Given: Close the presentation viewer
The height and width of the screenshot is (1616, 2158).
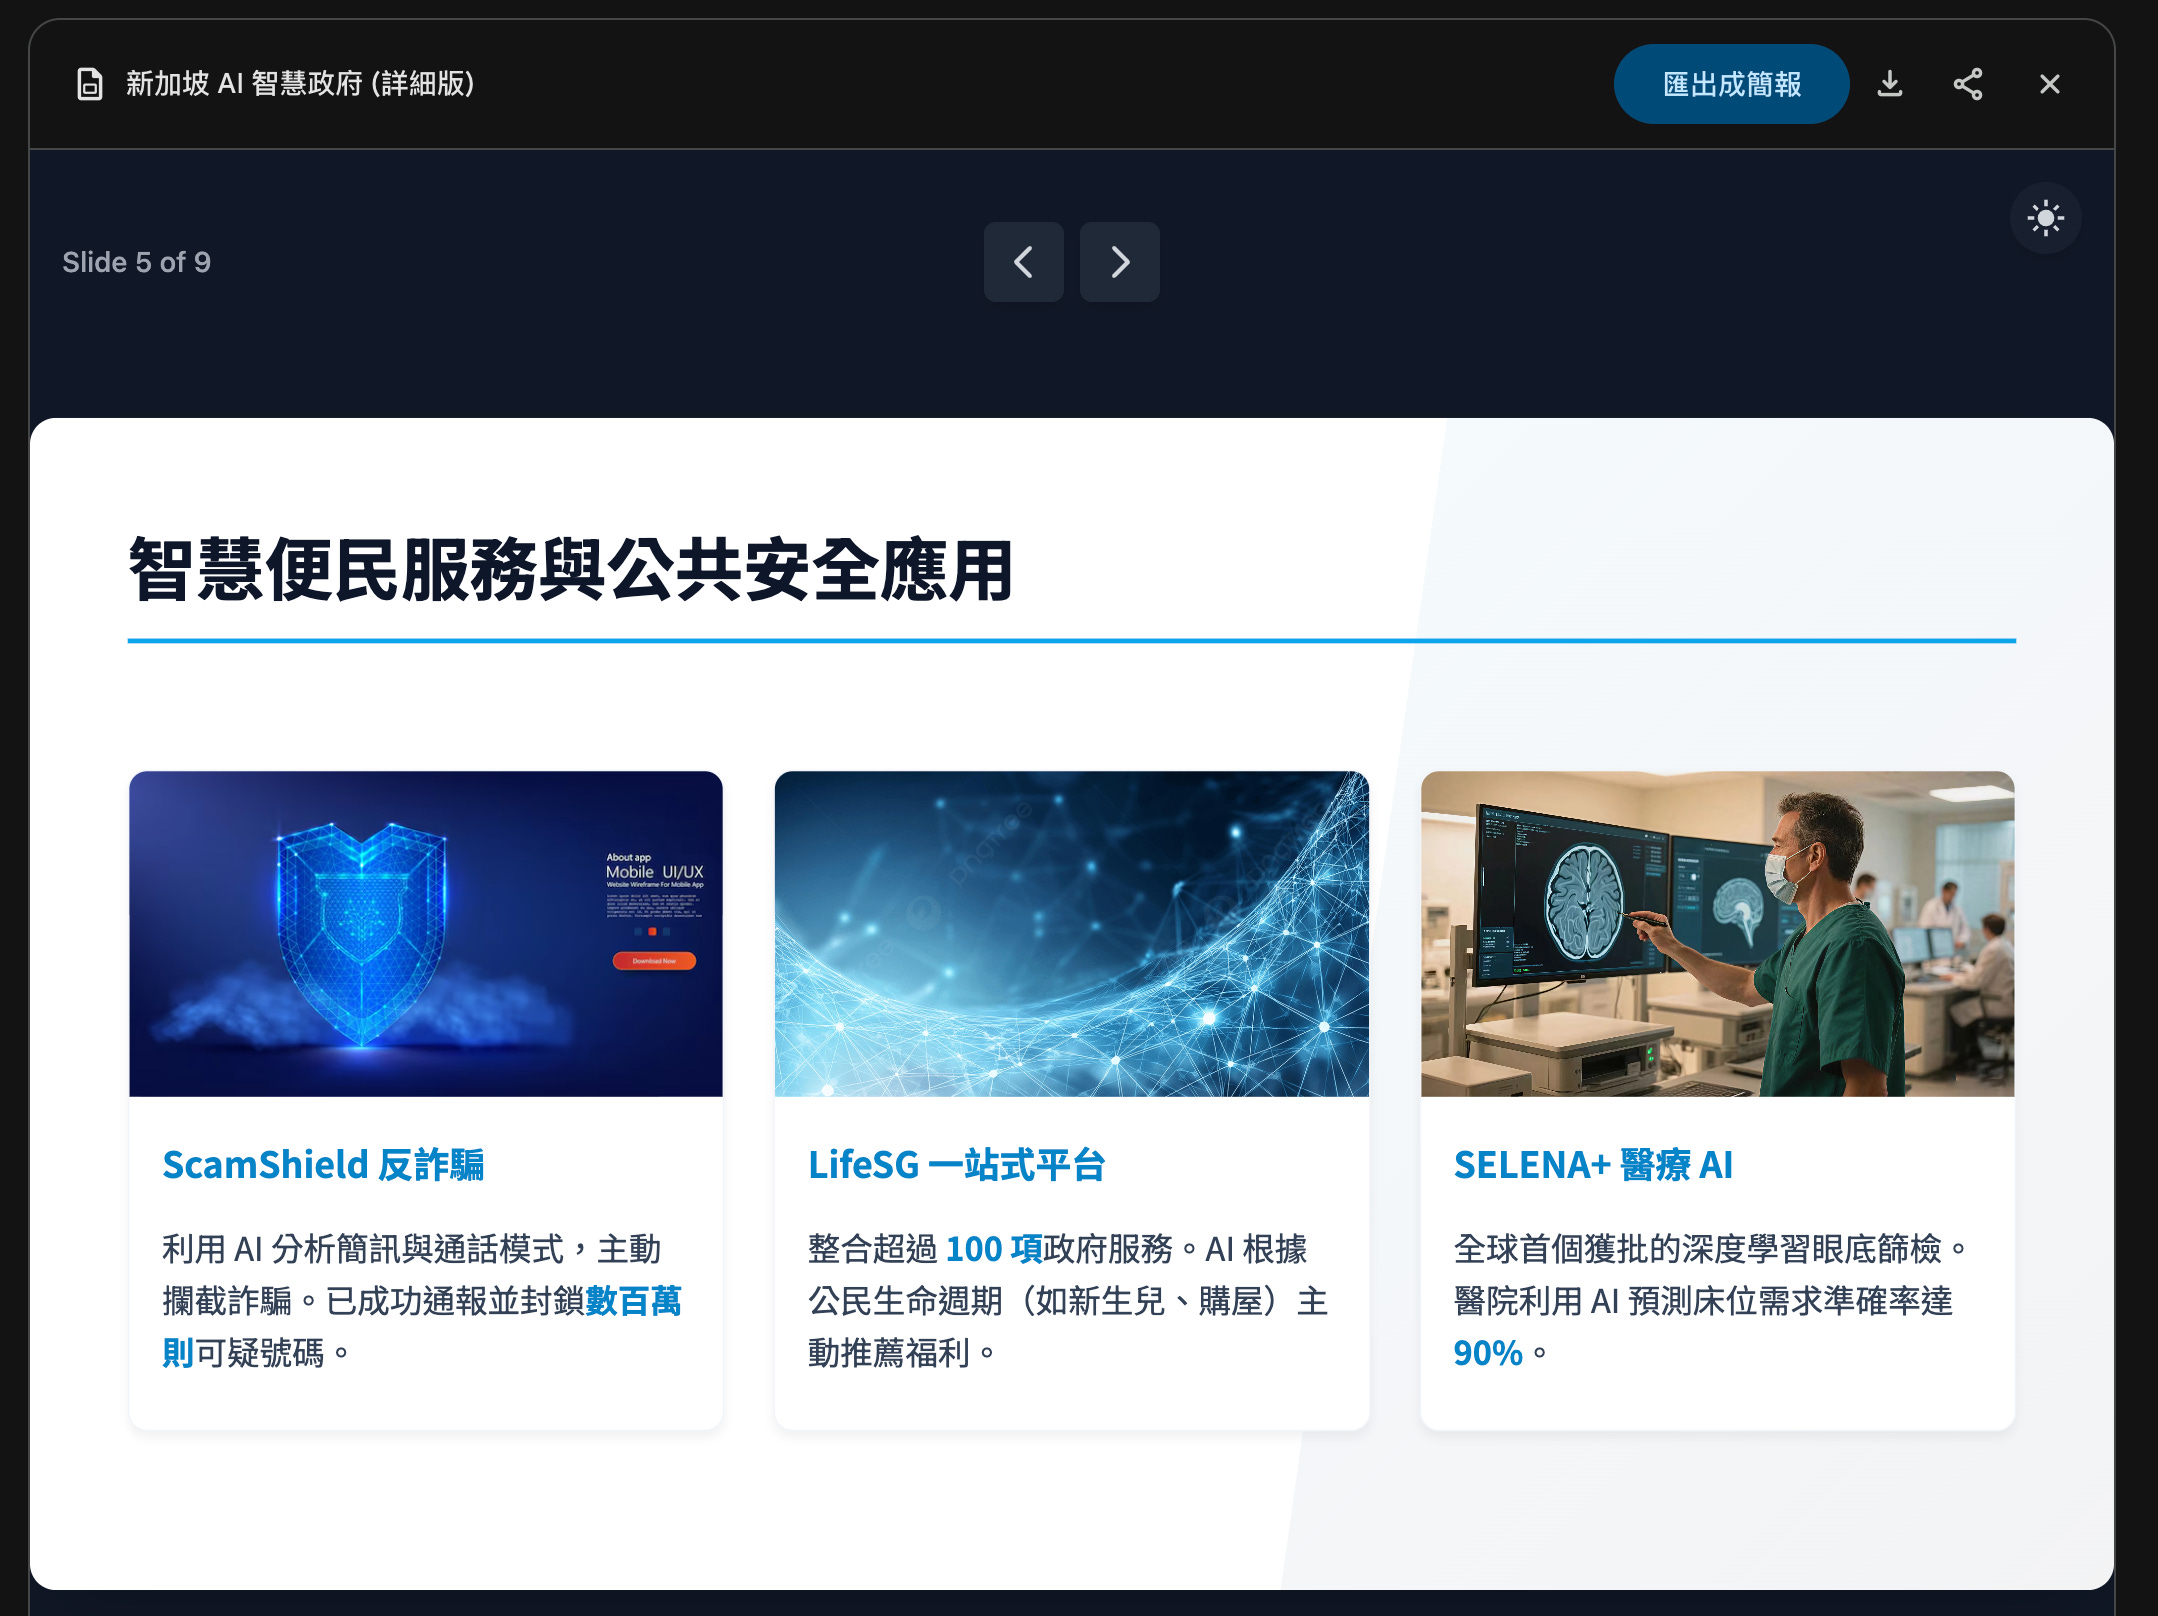Looking at the screenshot, I should coord(2048,84).
